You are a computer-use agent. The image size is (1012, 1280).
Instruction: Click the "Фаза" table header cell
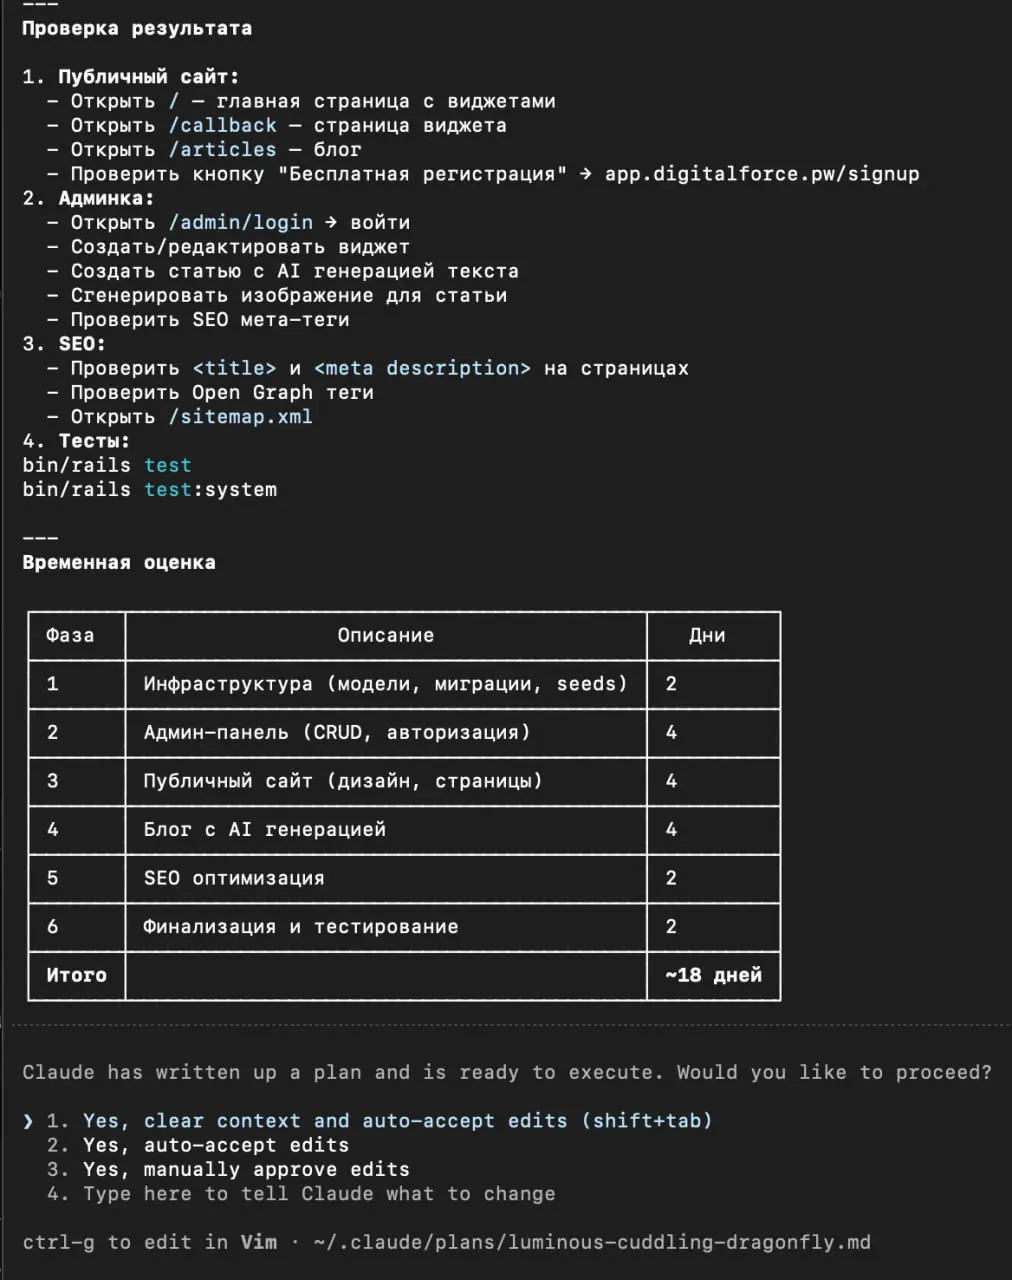pos(77,635)
